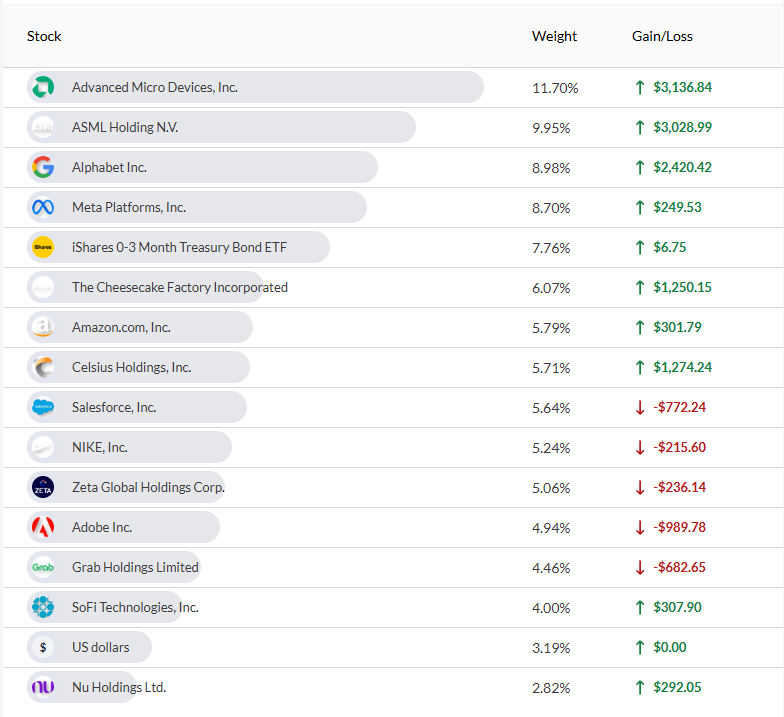The width and height of the screenshot is (784, 717).
Task: Open Advanced Micro Devices, Inc. stock
Action: coord(154,88)
